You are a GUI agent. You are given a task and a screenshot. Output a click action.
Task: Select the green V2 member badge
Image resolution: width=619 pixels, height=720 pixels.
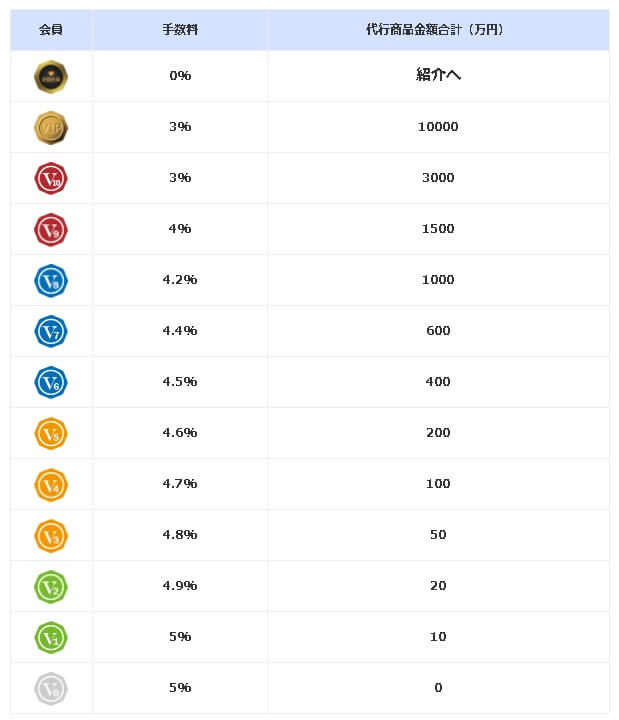pyautogui.click(x=50, y=586)
